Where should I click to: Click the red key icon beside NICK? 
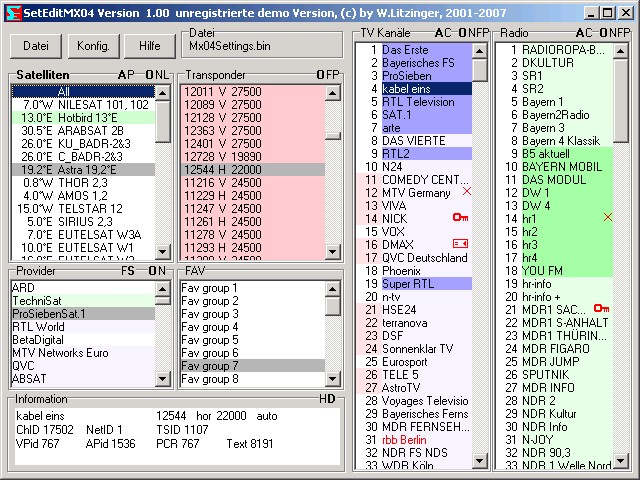[460, 218]
